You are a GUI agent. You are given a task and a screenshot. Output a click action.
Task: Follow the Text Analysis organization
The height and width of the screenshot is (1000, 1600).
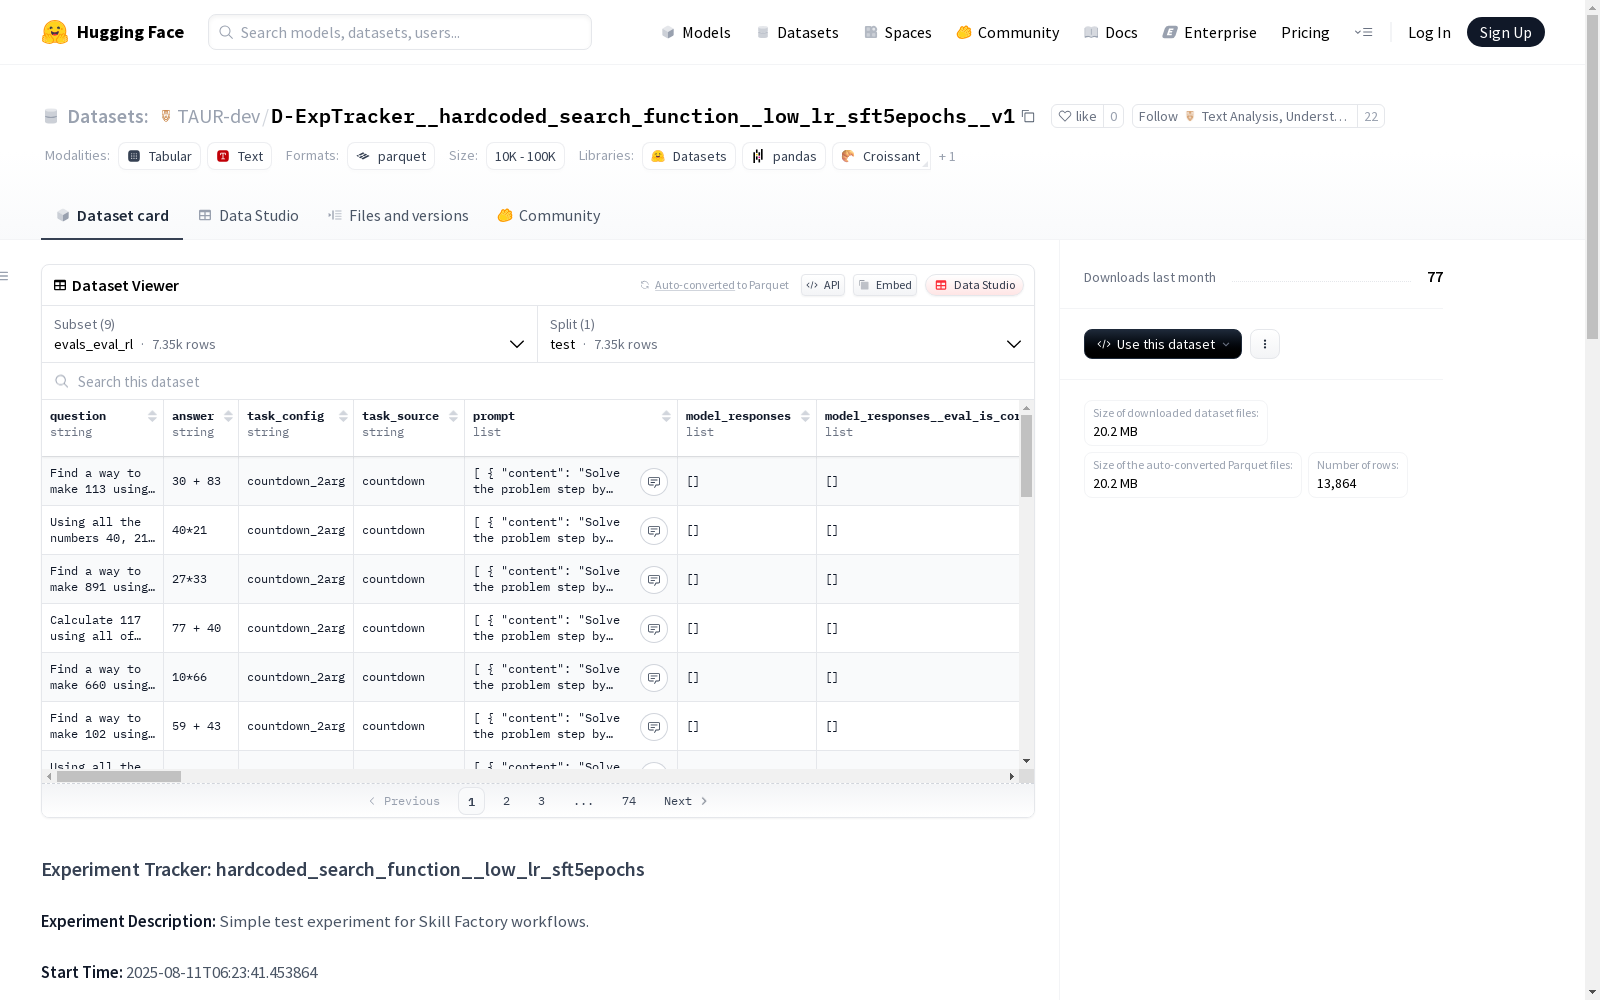(x=1244, y=116)
